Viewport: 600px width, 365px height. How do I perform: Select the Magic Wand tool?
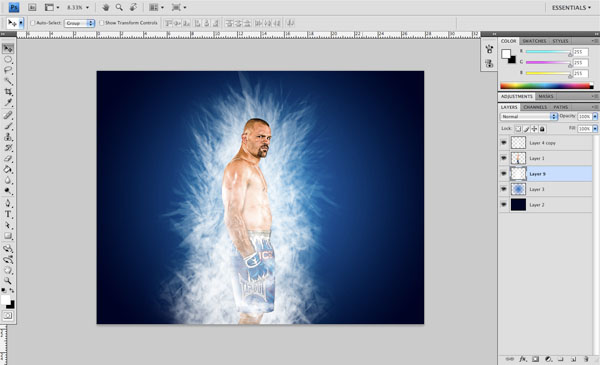8,81
